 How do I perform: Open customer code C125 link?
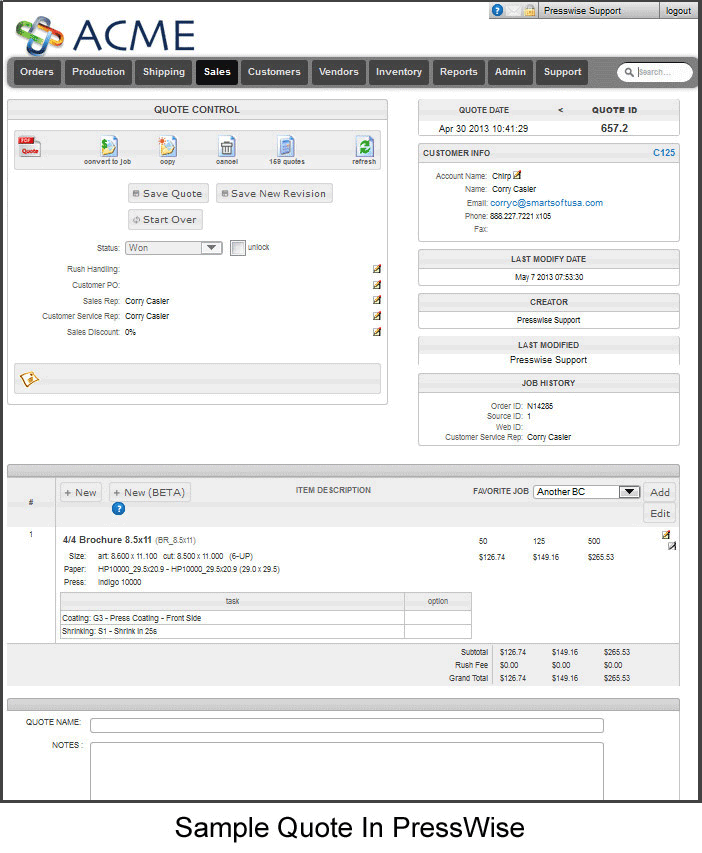[x=664, y=153]
